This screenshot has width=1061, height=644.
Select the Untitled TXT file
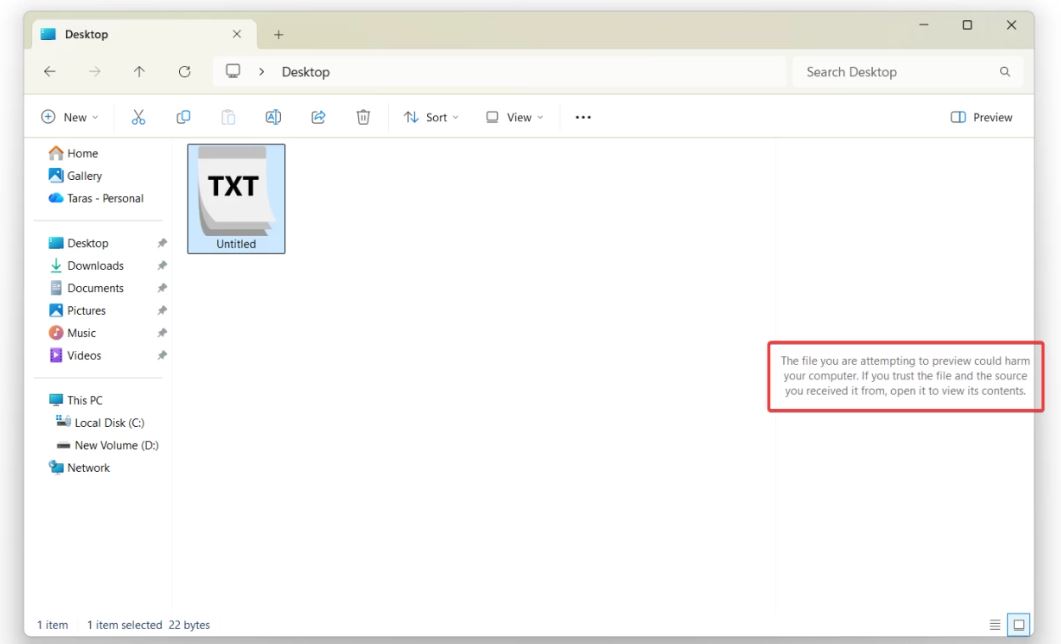coord(236,198)
